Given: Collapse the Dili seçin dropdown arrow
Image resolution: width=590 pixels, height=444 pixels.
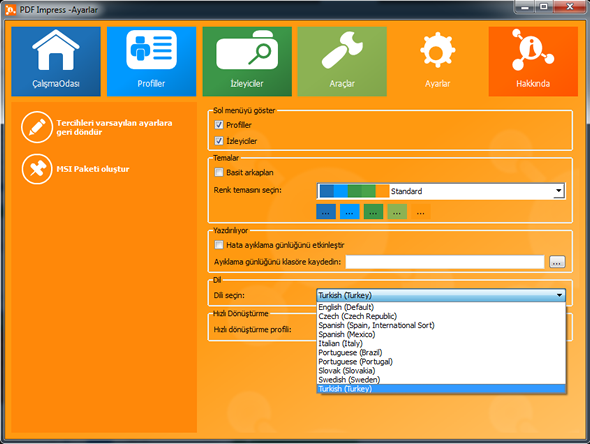Looking at the screenshot, I should [560, 295].
